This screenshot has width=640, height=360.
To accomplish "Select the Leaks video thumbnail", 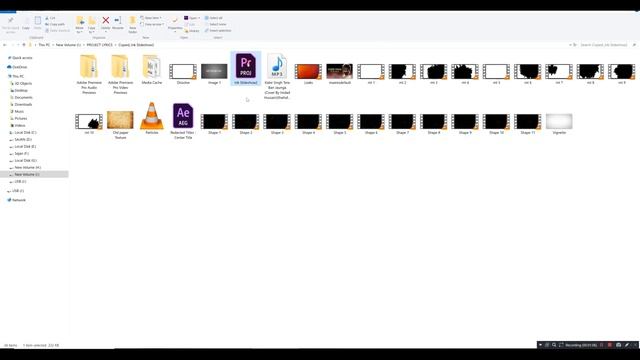I will click(x=308, y=71).
